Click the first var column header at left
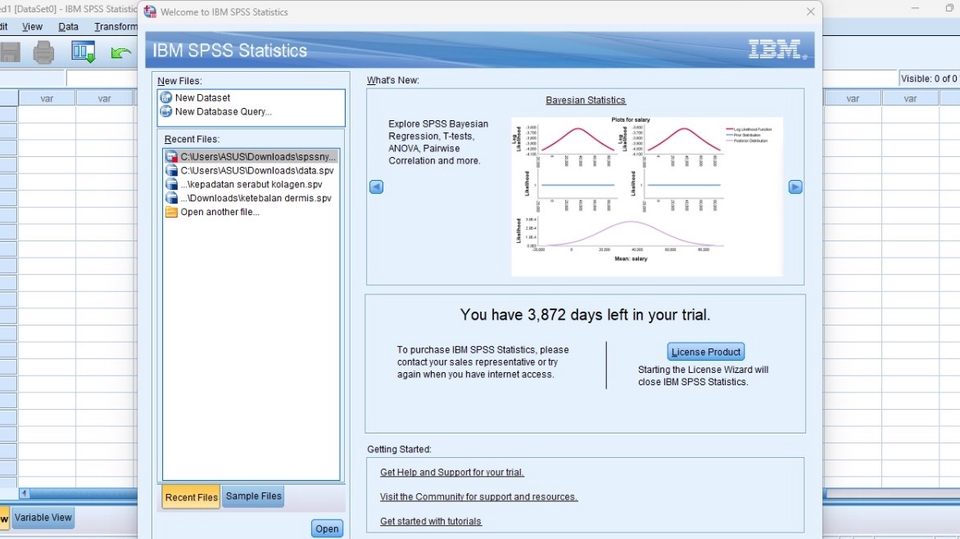The image size is (960, 539). pos(47,98)
